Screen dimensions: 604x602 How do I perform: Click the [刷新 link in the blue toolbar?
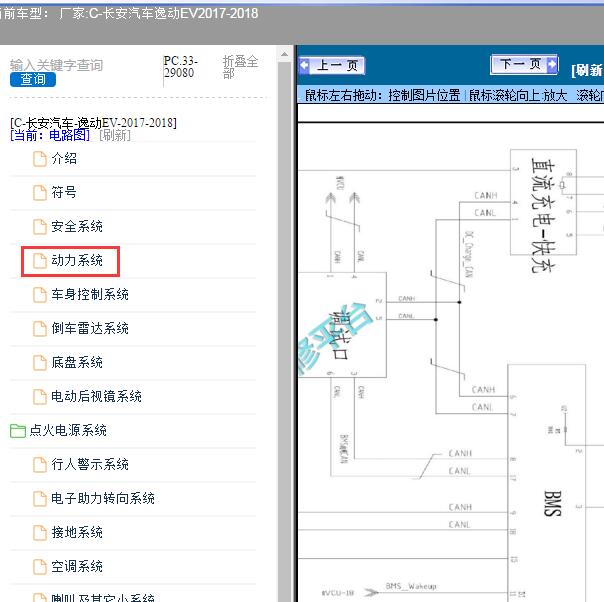coord(587,70)
